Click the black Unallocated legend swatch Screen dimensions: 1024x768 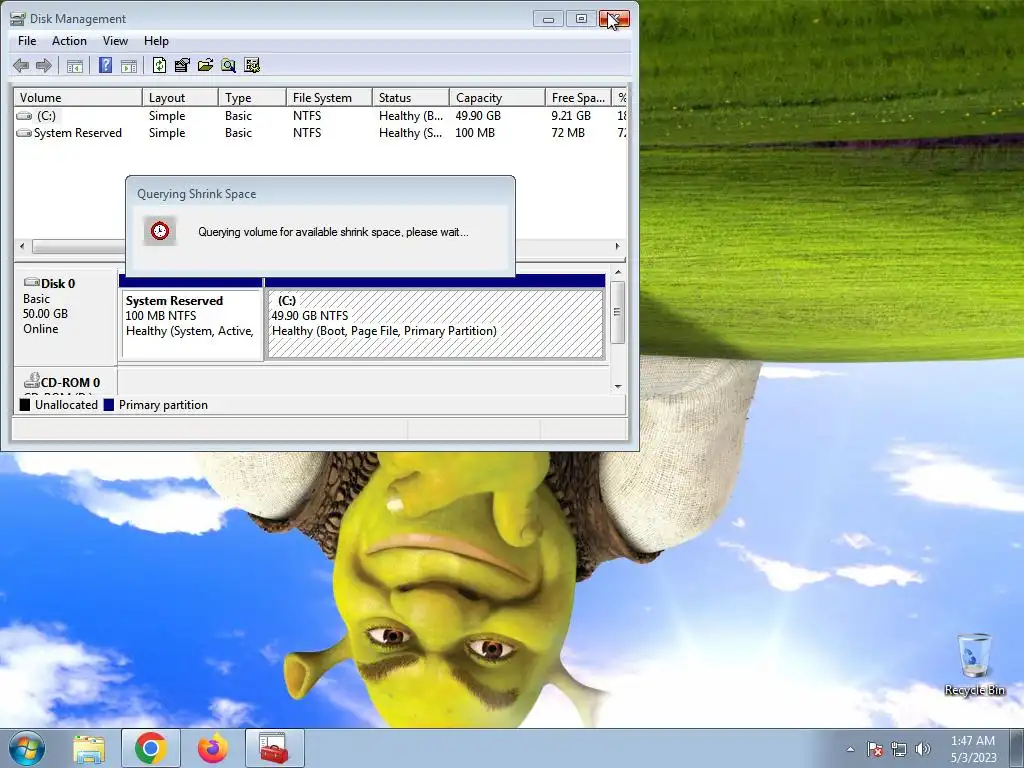click(25, 405)
